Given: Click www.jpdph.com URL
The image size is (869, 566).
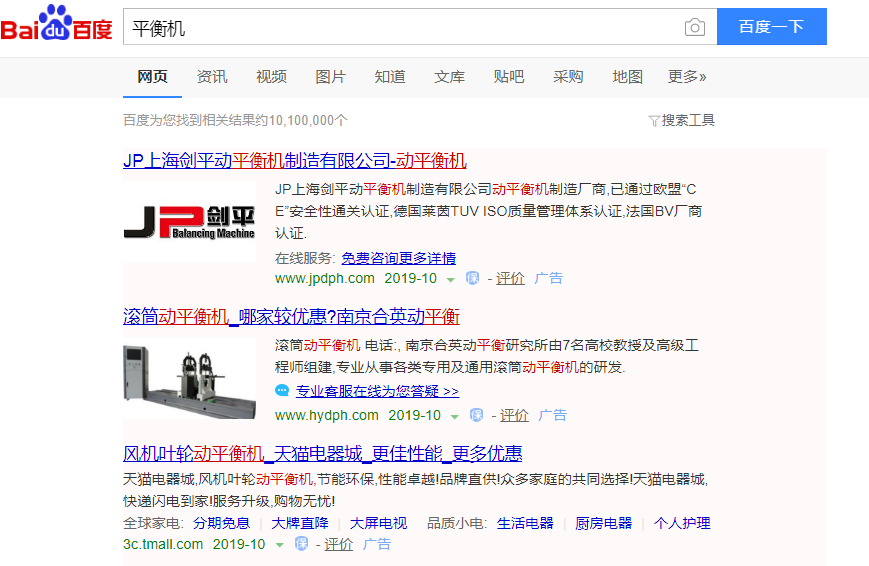Looking at the screenshot, I should coord(325,278).
